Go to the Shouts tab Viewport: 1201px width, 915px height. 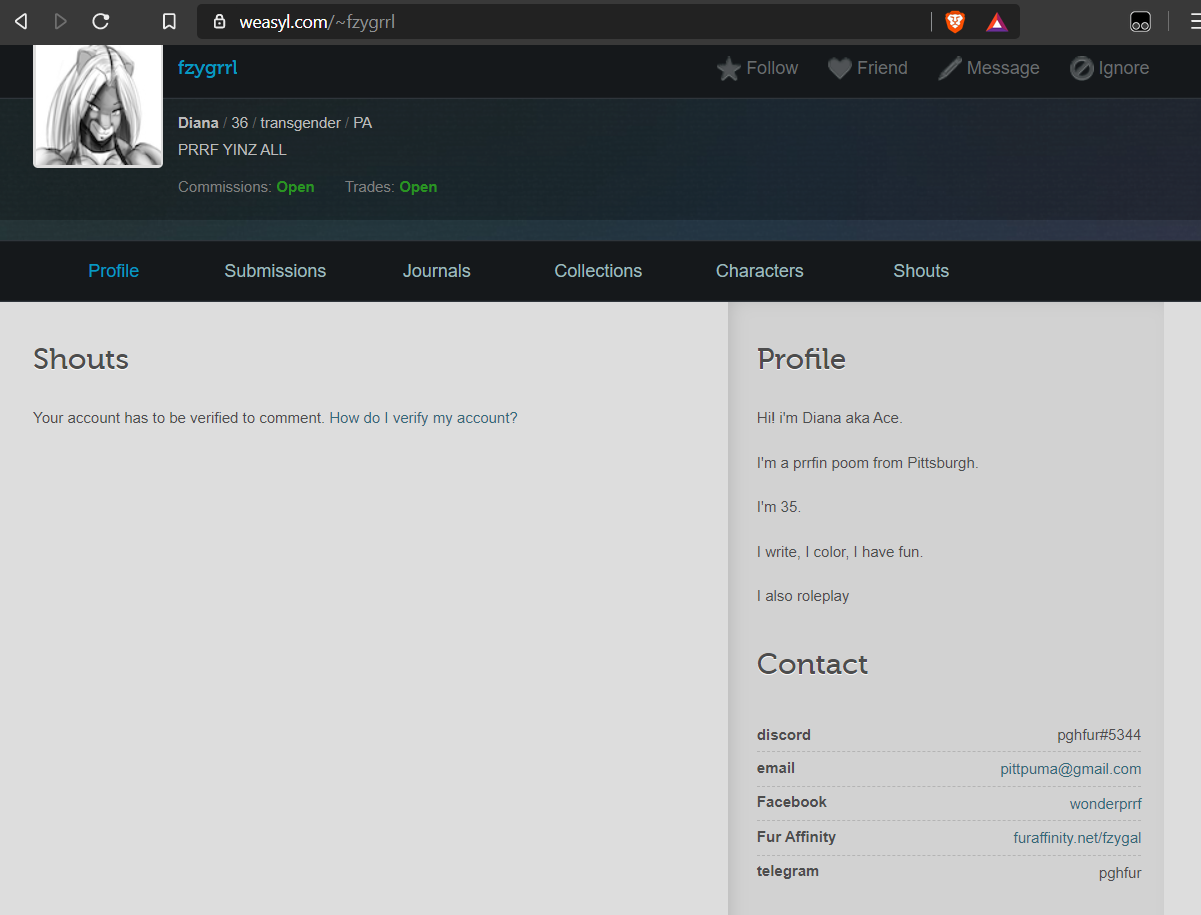point(921,271)
